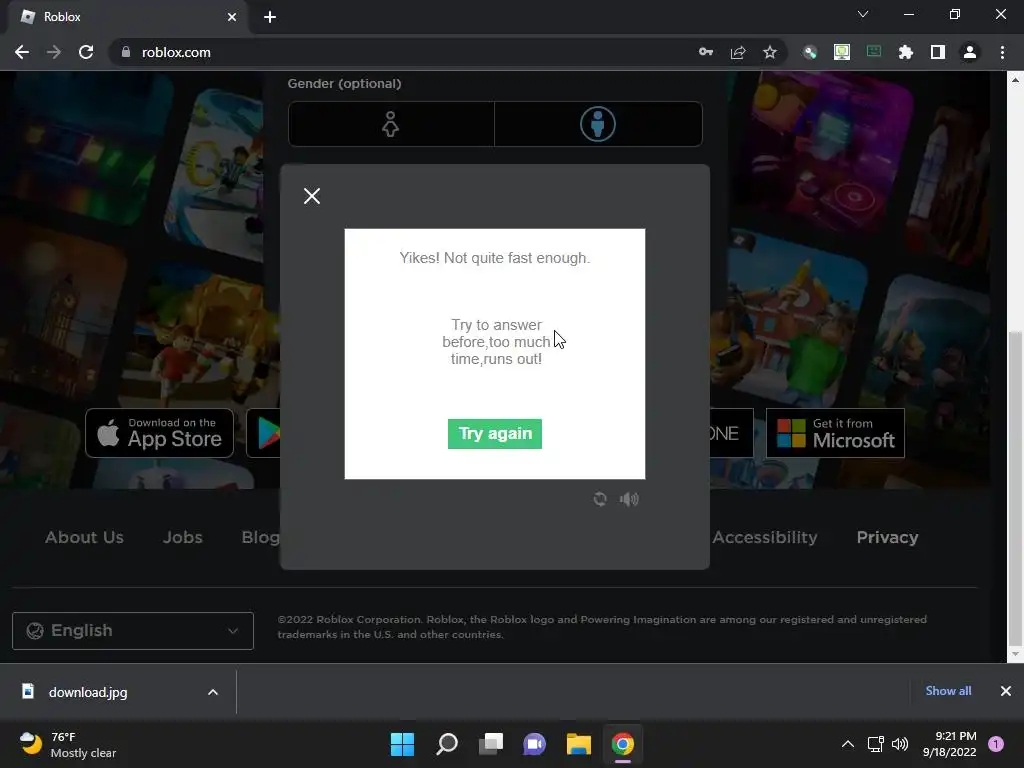Click the share this page icon
1024x768 pixels.
pos(738,52)
